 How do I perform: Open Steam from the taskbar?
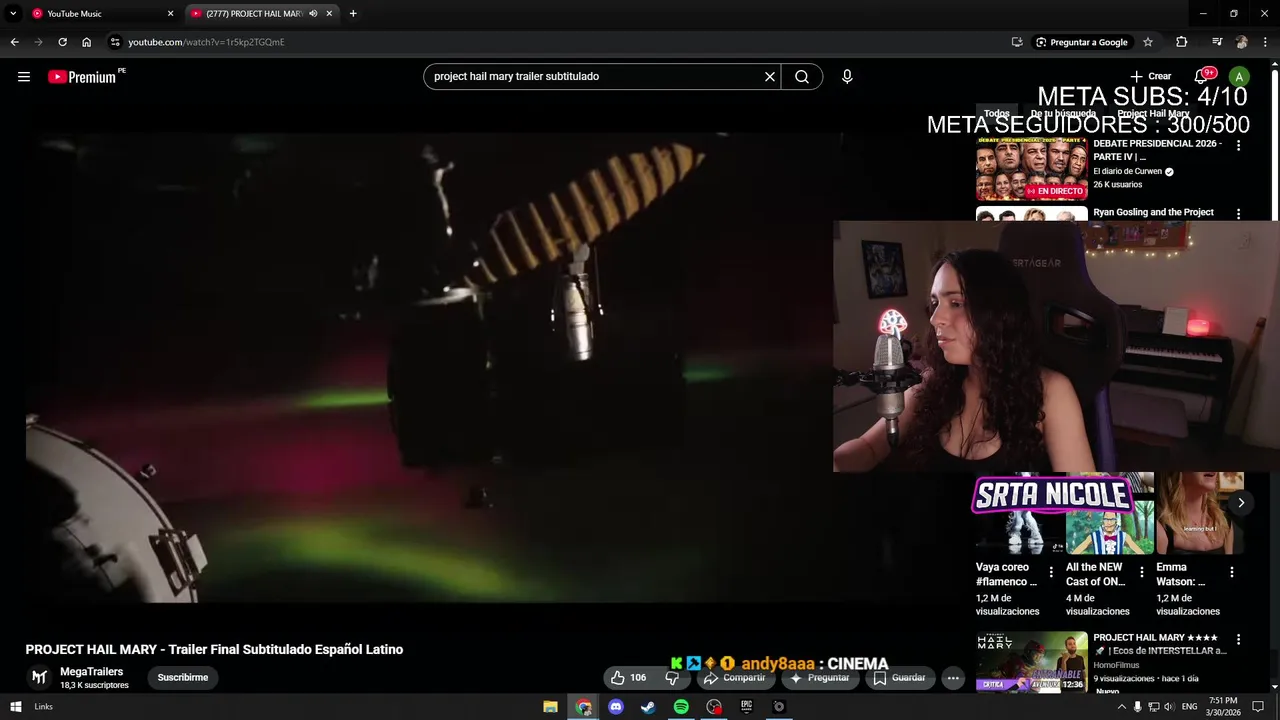tap(648, 706)
